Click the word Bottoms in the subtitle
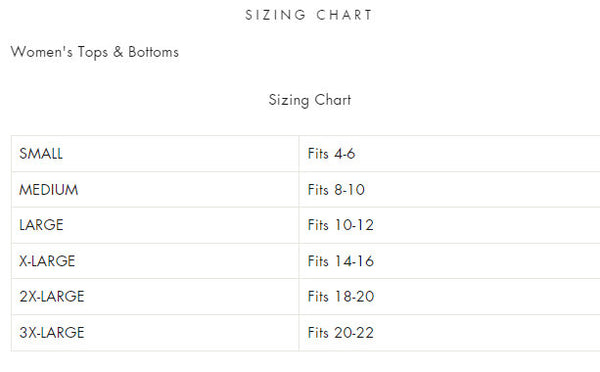600x372 pixels. [153, 52]
